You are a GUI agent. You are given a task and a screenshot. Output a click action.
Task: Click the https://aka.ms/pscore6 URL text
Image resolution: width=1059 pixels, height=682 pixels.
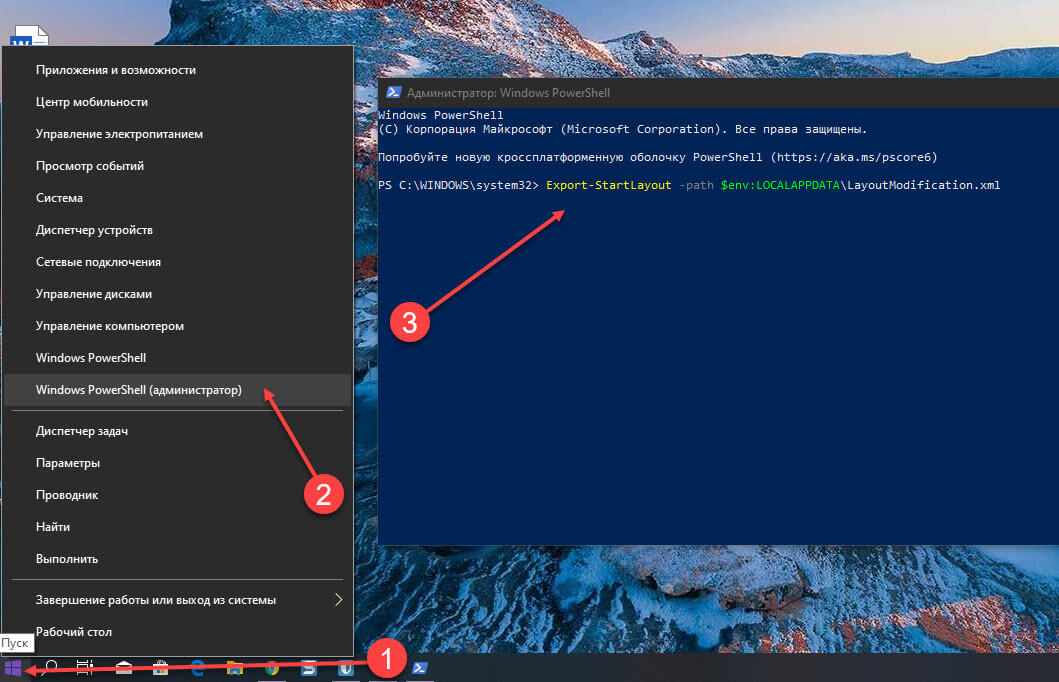(x=854, y=157)
